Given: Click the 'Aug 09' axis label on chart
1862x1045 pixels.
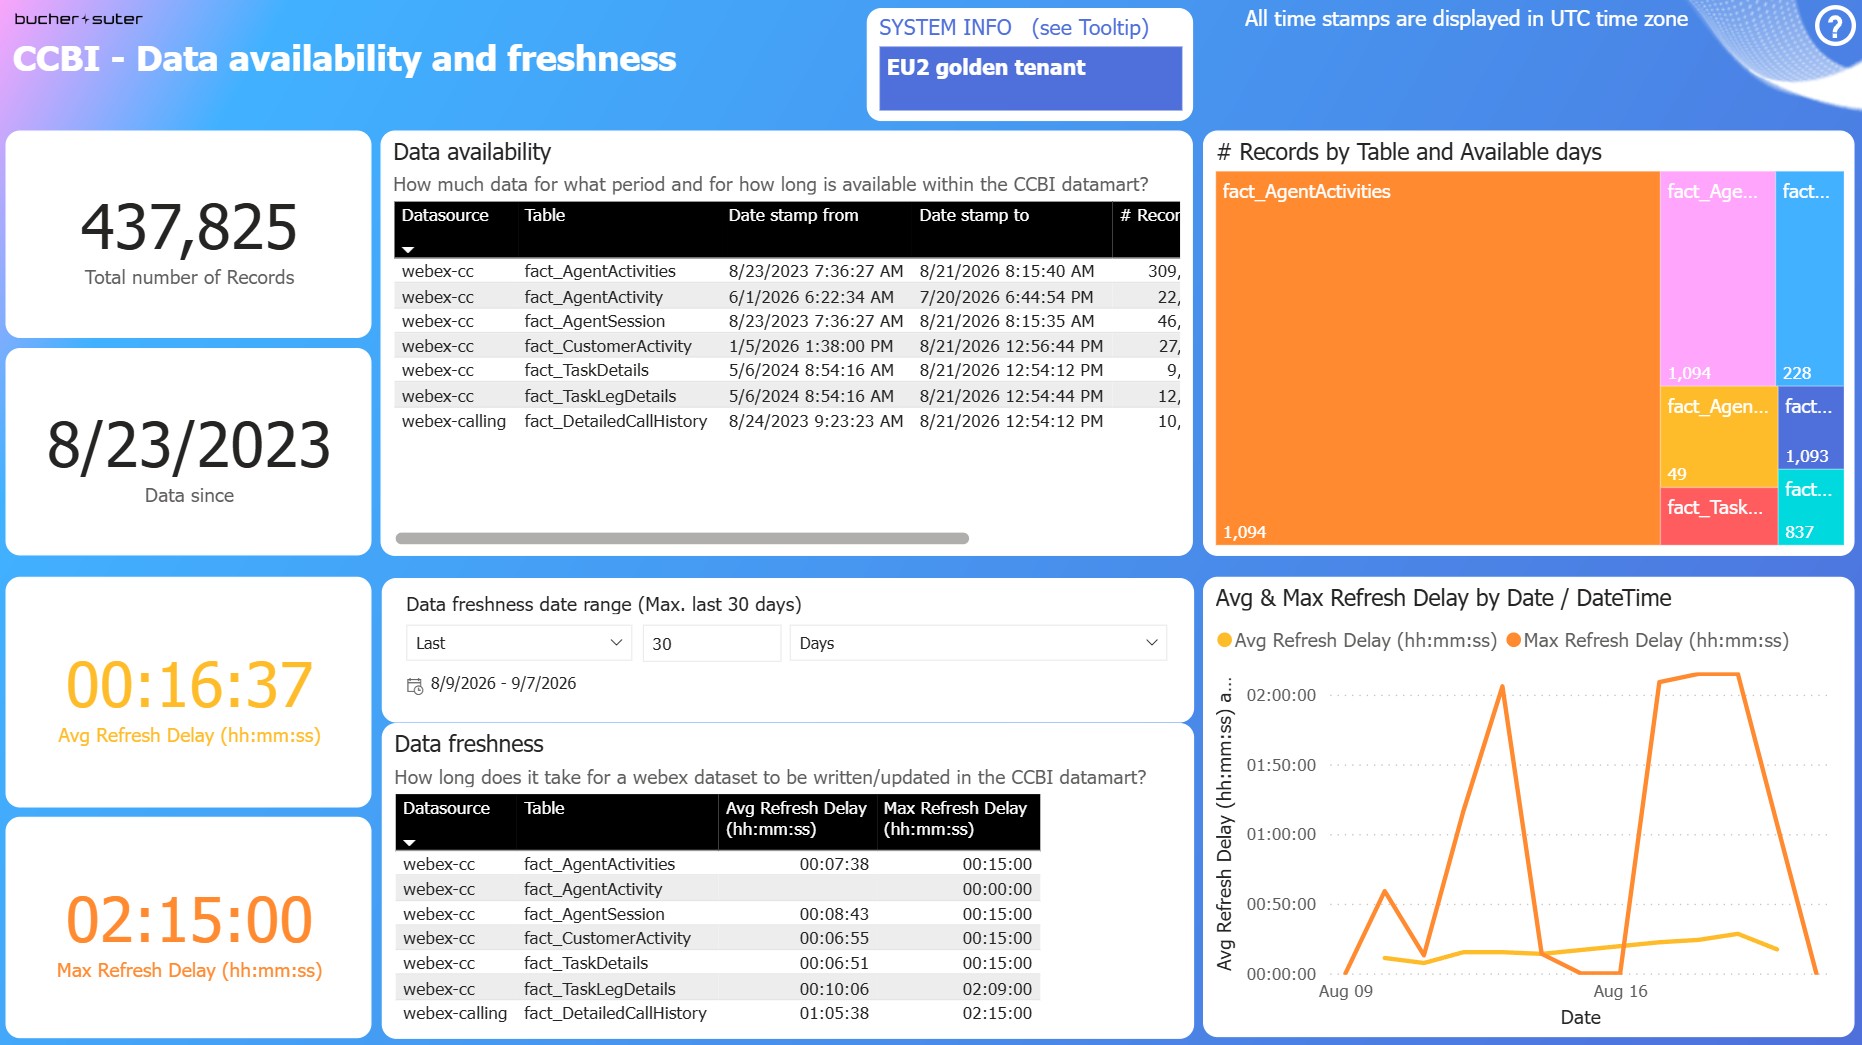Looking at the screenshot, I should pos(1345,991).
